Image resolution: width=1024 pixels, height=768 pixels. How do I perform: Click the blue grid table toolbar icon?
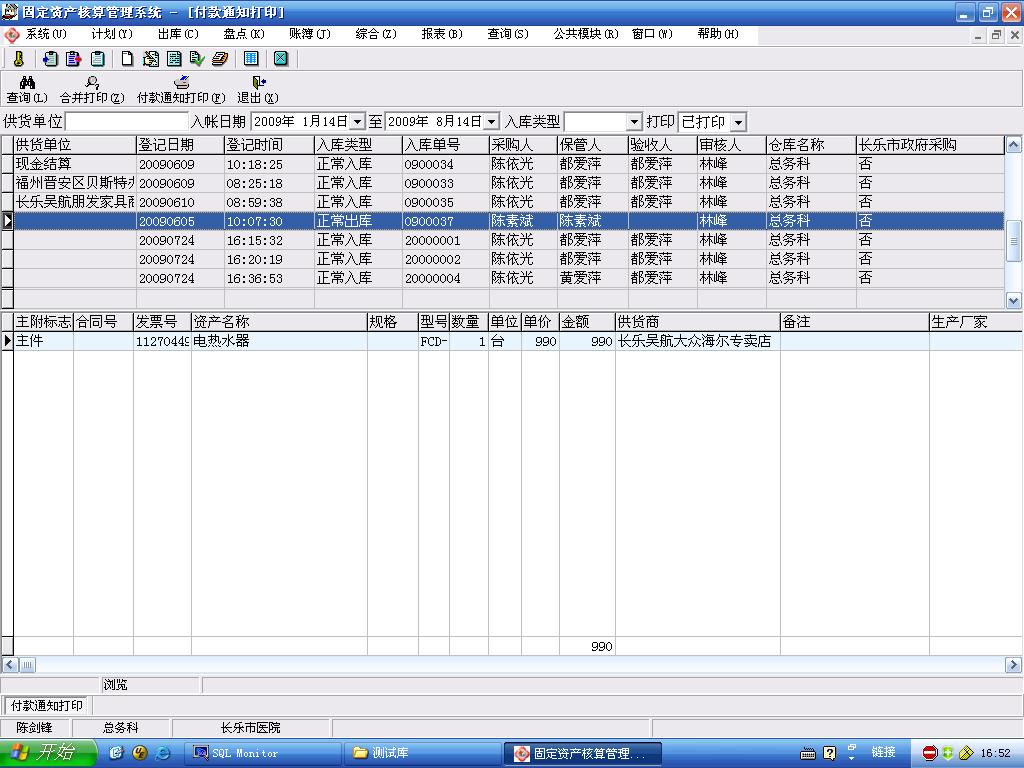point(251,59)
